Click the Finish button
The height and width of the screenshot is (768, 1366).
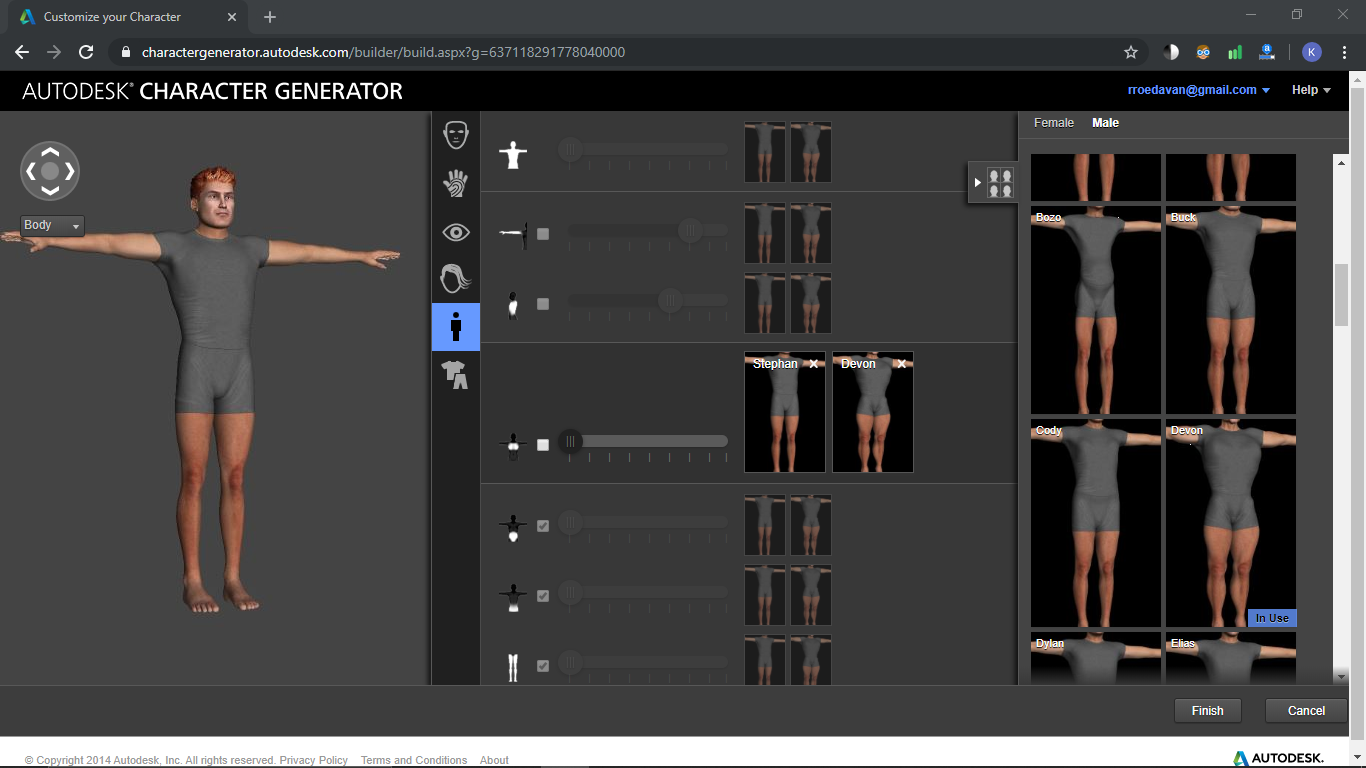coord(1208,710)
